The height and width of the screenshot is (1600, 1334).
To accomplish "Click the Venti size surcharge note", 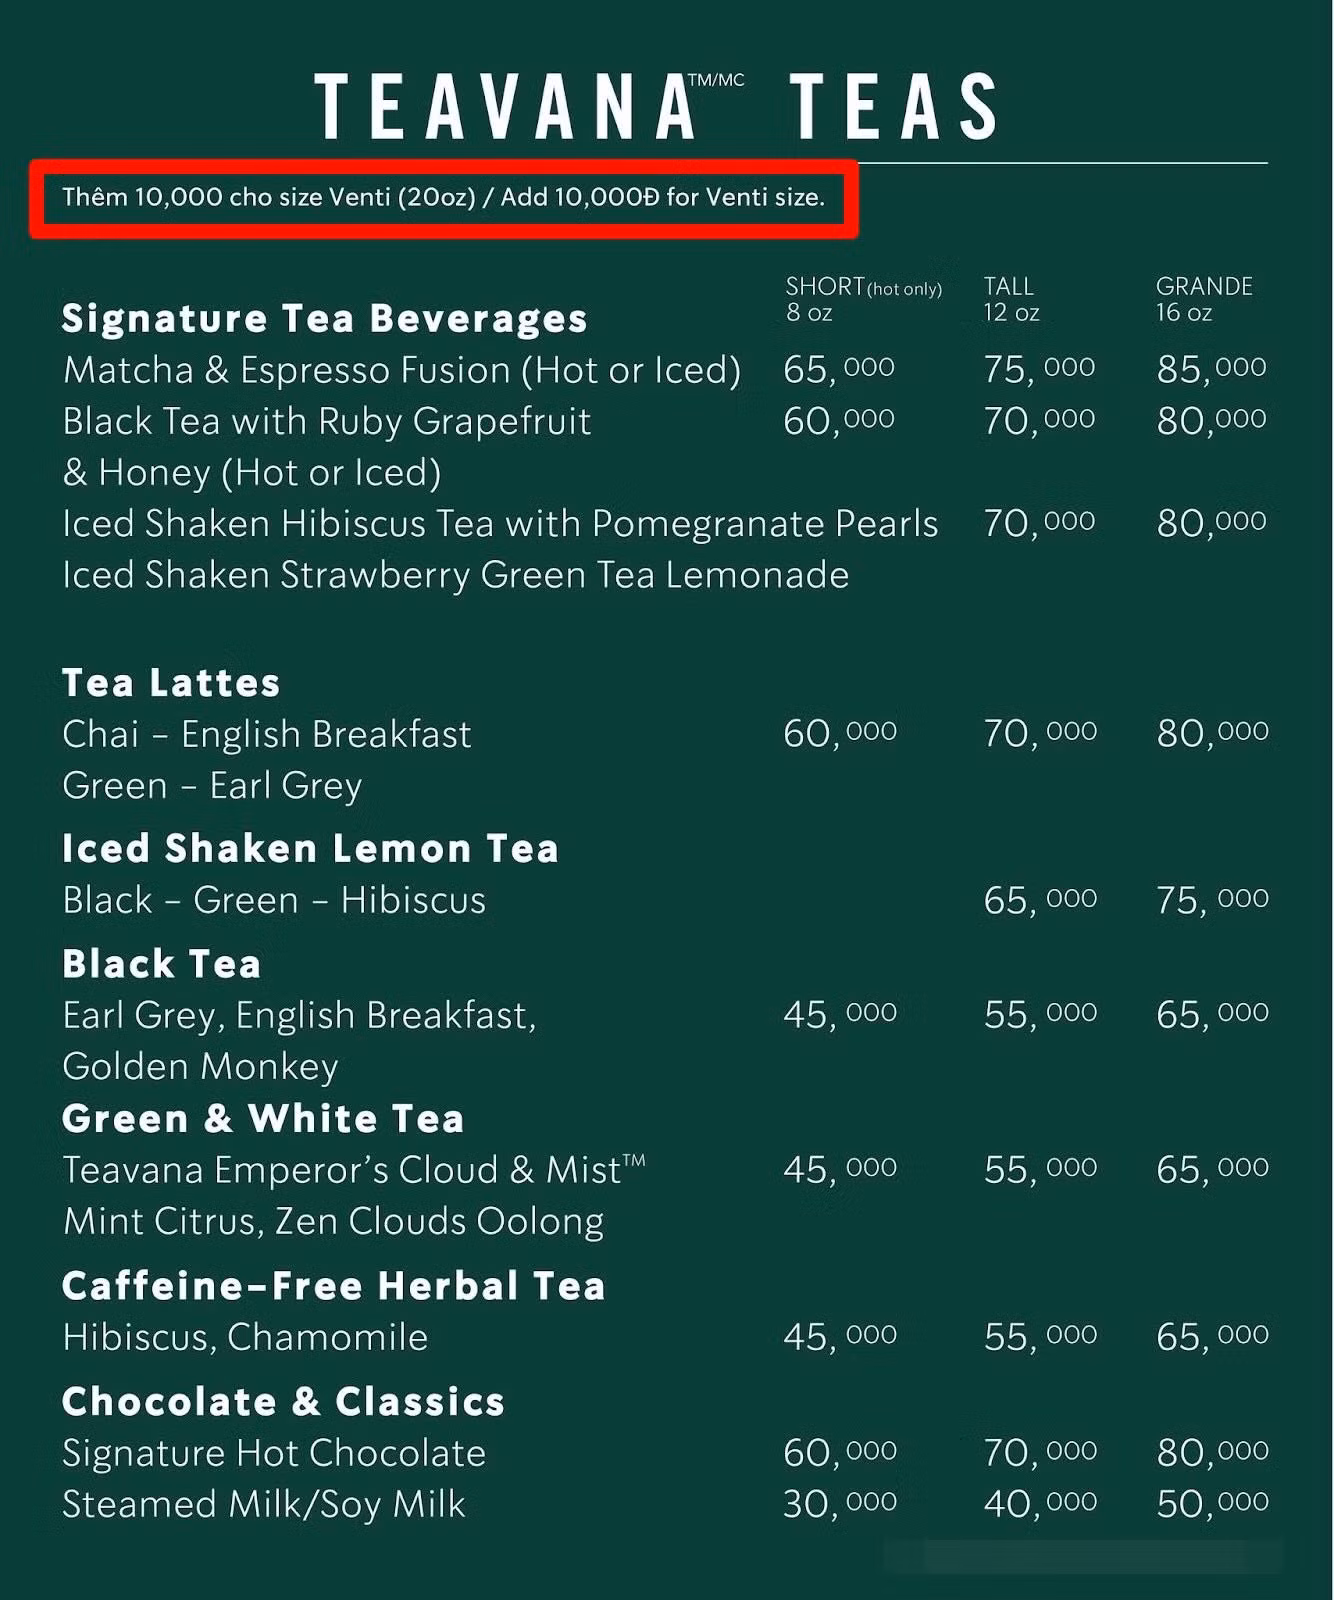I will point(443,197).
